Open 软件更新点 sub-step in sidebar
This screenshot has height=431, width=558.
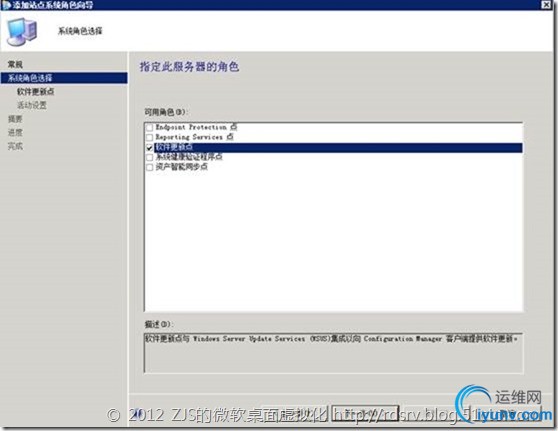point(36,92)
